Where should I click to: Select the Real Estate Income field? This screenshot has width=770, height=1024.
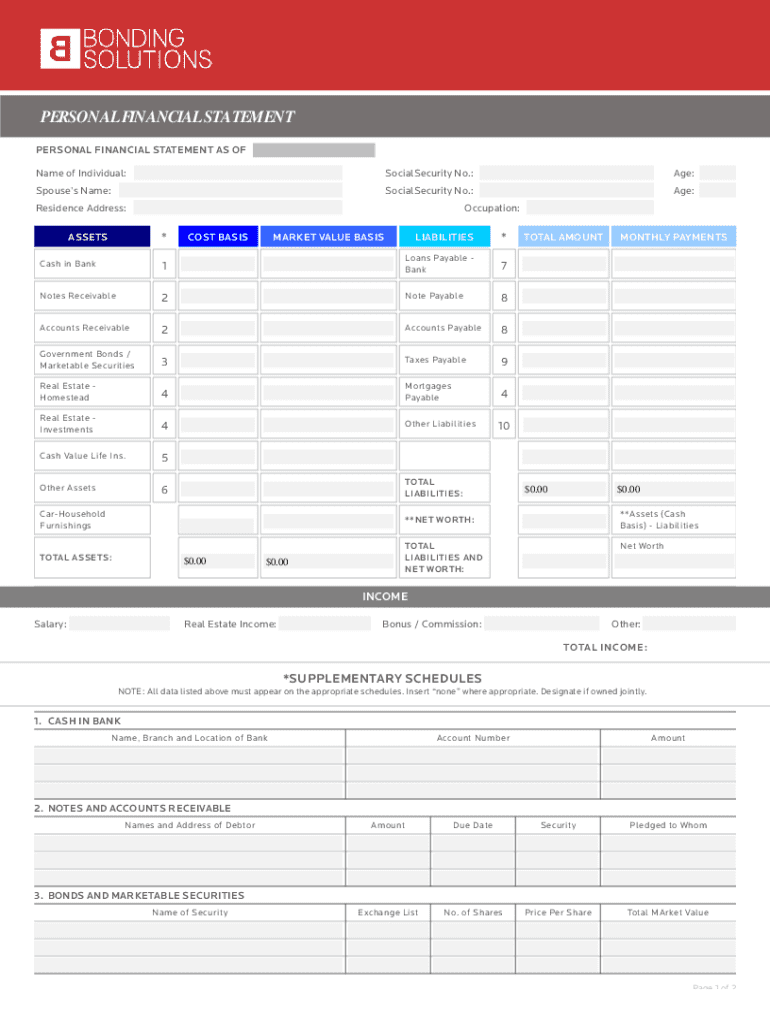tap(327, 624)
